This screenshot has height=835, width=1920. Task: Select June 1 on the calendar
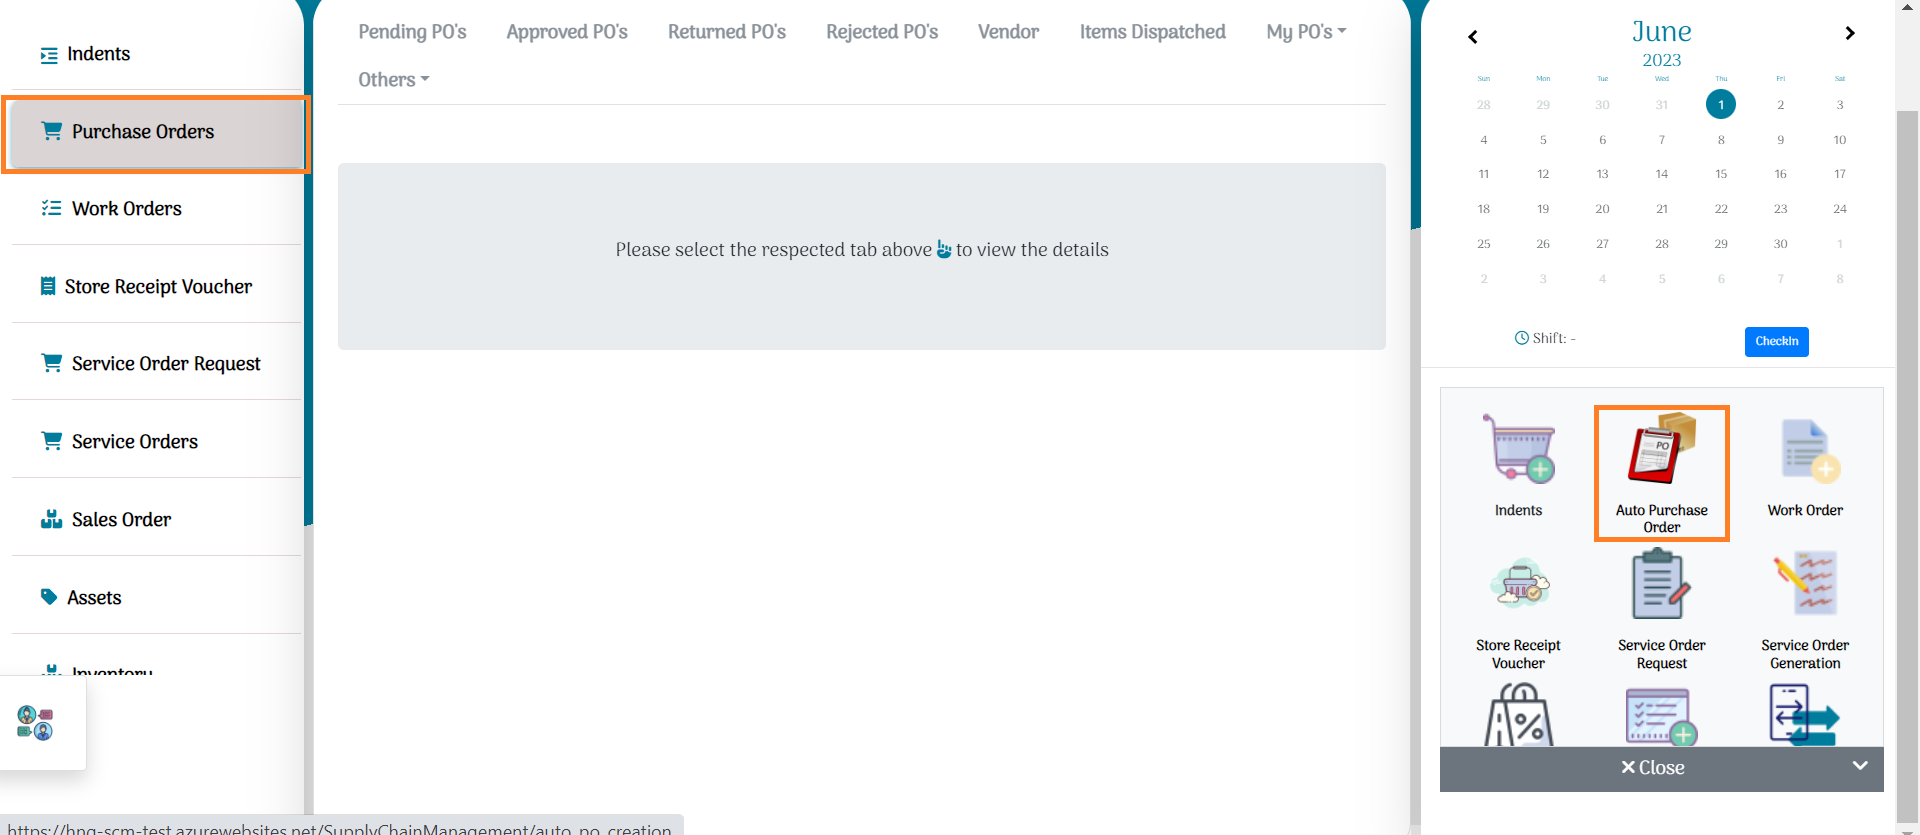coord(1720,104)
